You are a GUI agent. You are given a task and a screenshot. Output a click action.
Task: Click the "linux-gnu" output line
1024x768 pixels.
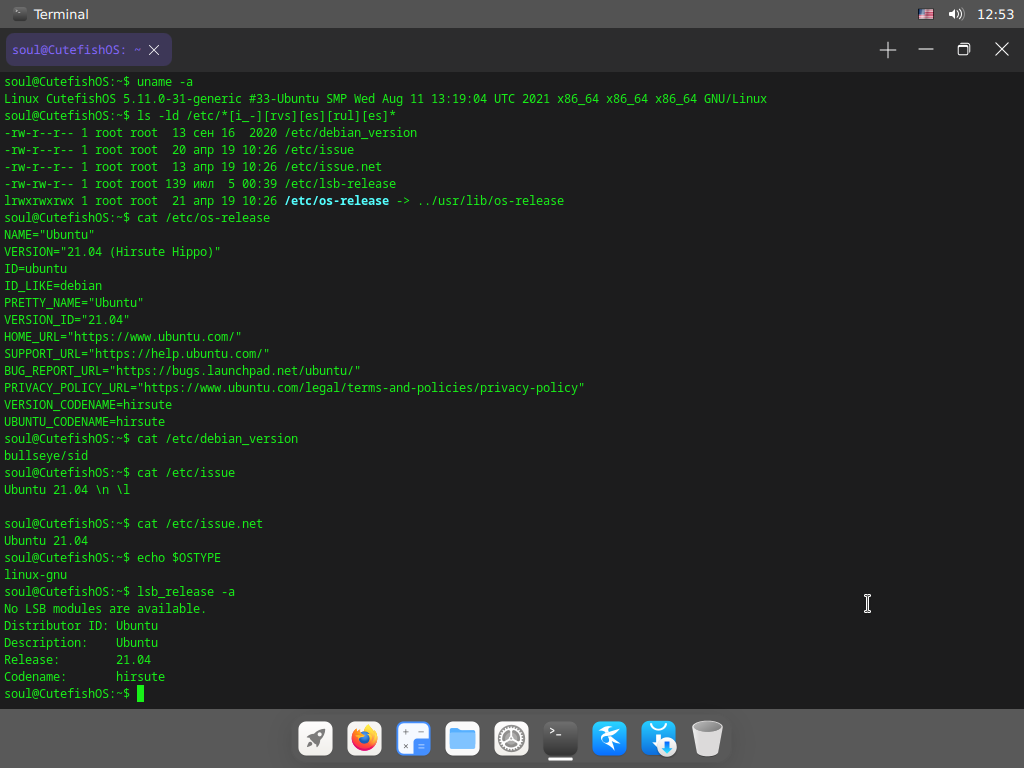(x=35, y=574)
